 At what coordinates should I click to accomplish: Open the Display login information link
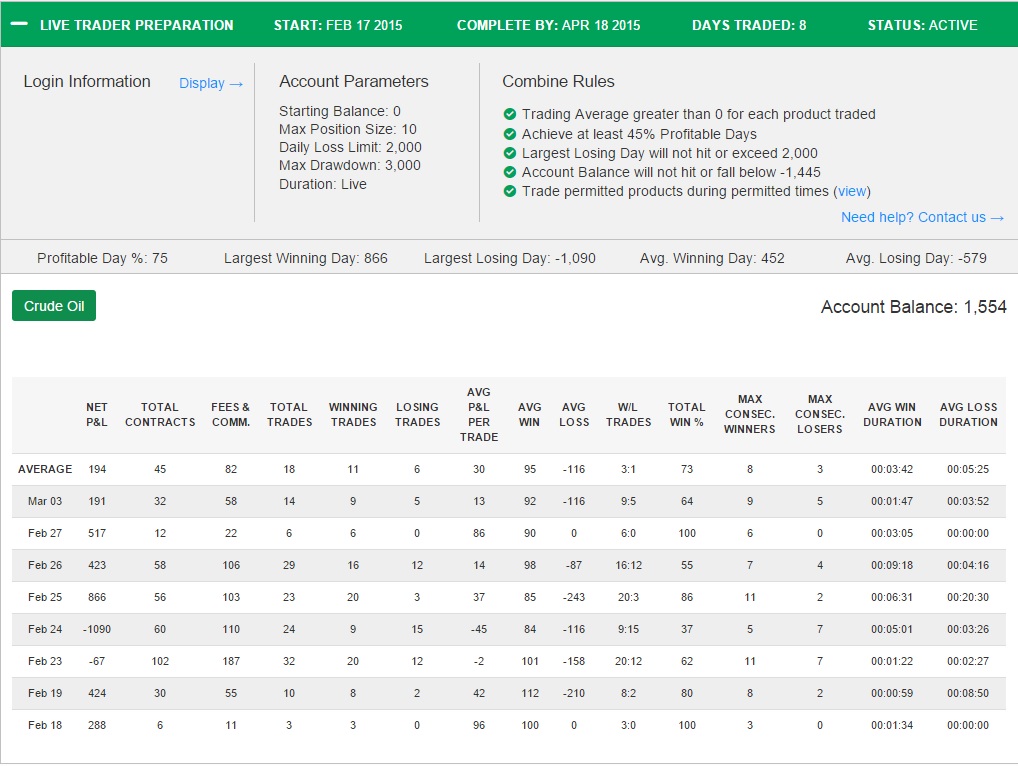coord(211,84)
